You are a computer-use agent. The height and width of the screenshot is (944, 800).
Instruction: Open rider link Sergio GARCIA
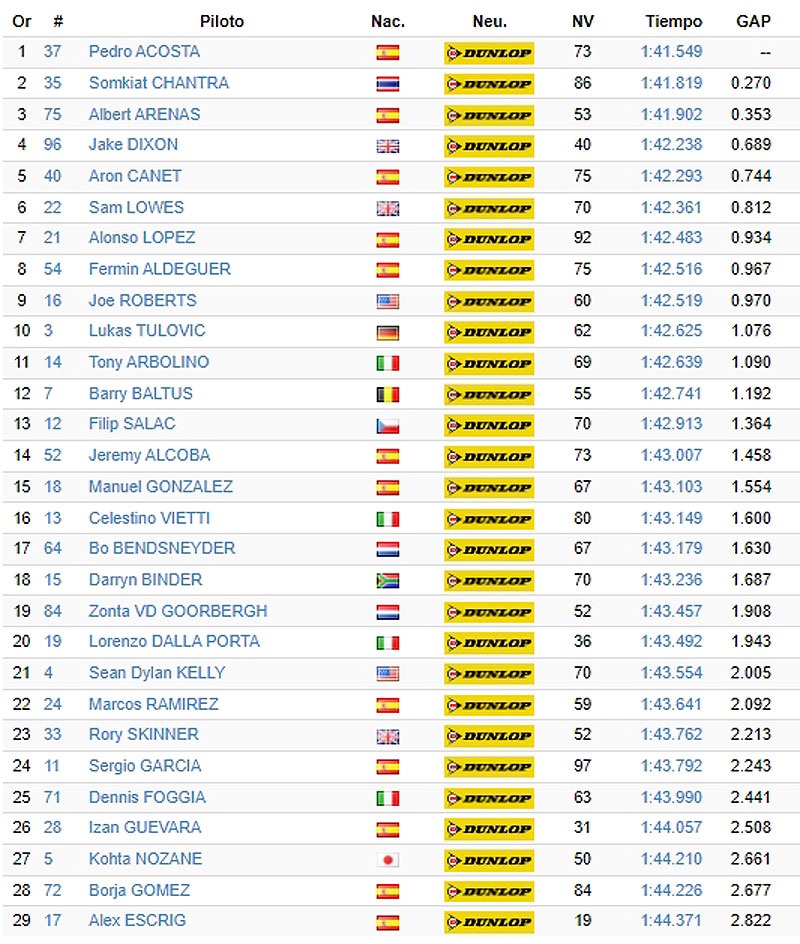(144, 766)
